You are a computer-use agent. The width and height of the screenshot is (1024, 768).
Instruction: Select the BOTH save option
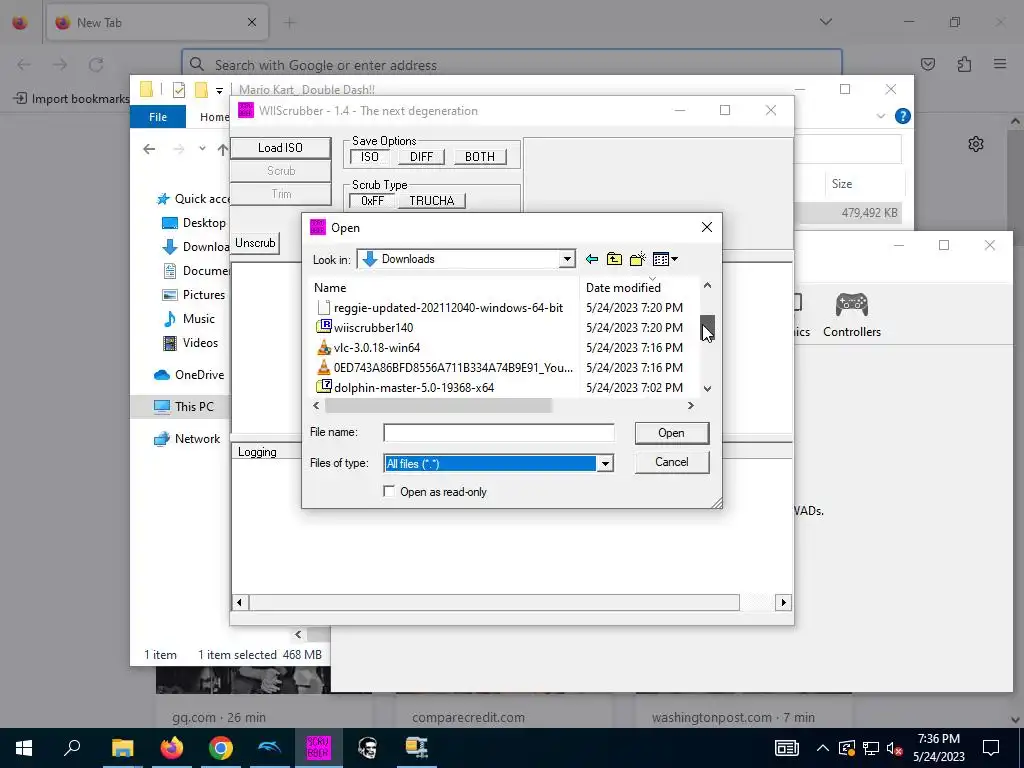point(479,157)
